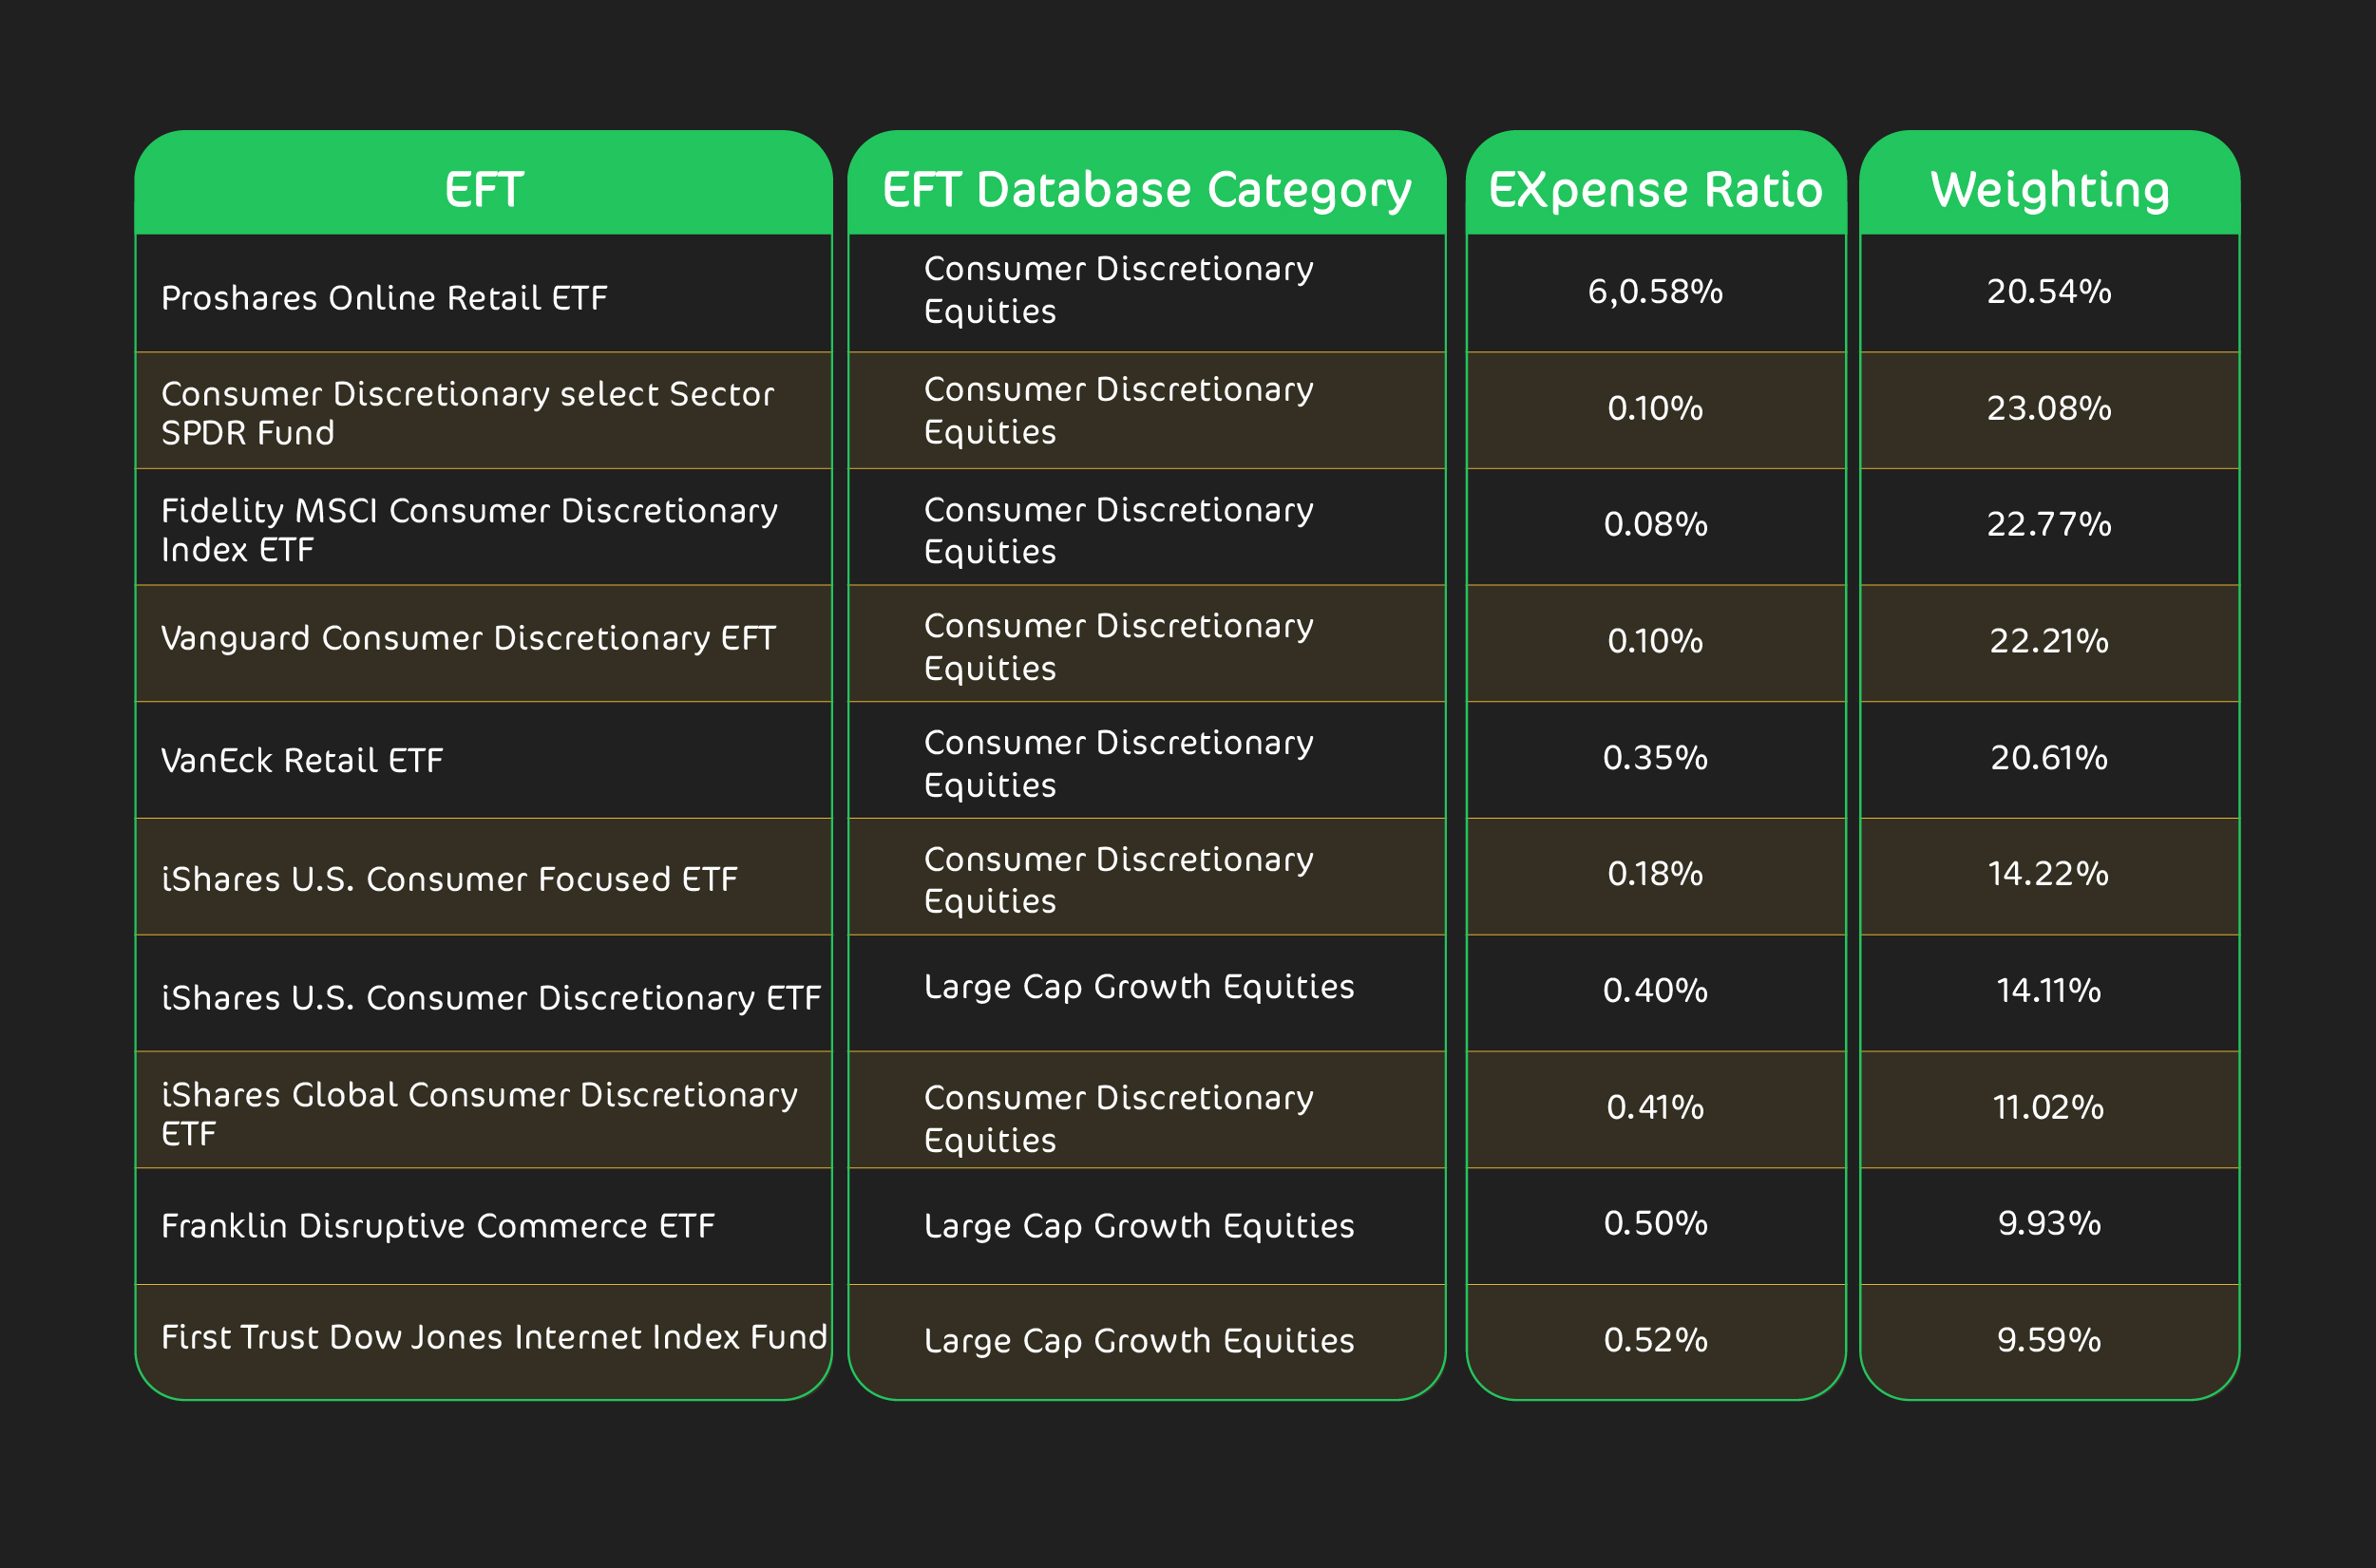Select "iShares U.S. Consumer Focused ETF"

[449, 879]
